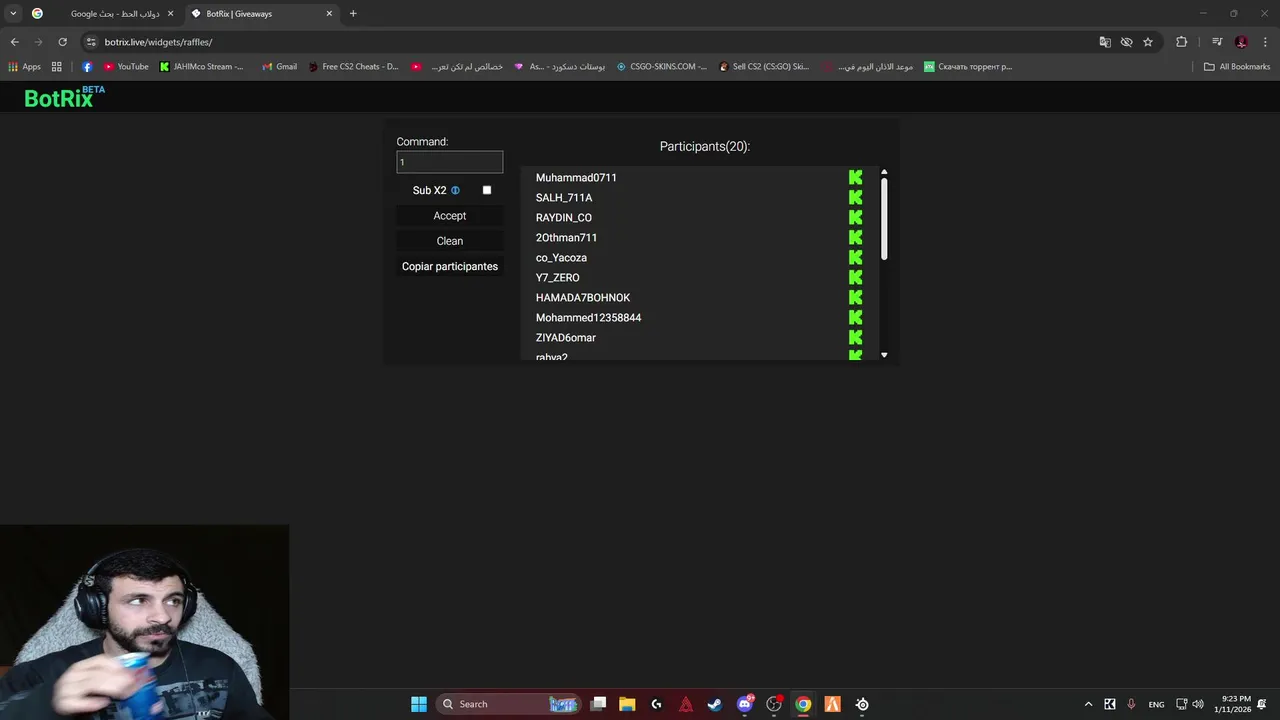Show hidden system tray icons chevron
Image resolution: width=1280 pixels, height=720 pixels.
[x=1088, y=704]
